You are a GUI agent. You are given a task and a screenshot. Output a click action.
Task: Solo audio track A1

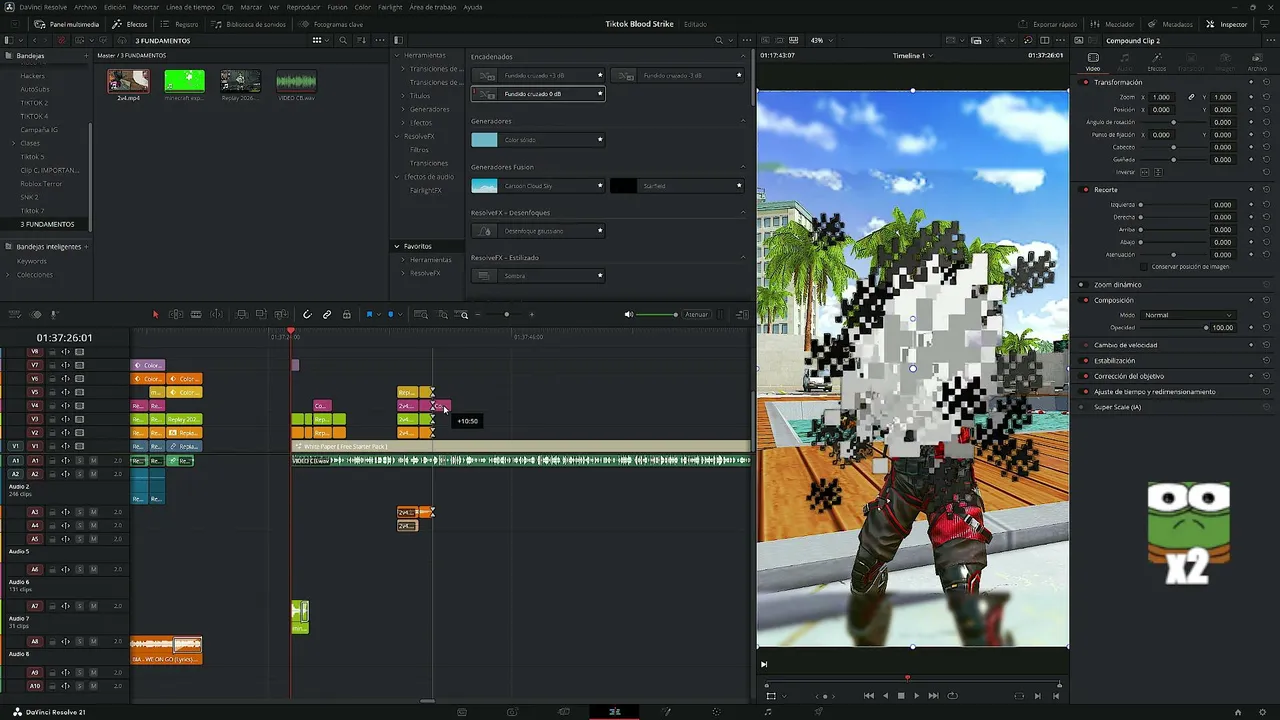pyautogui.click(x=79, y=460)
